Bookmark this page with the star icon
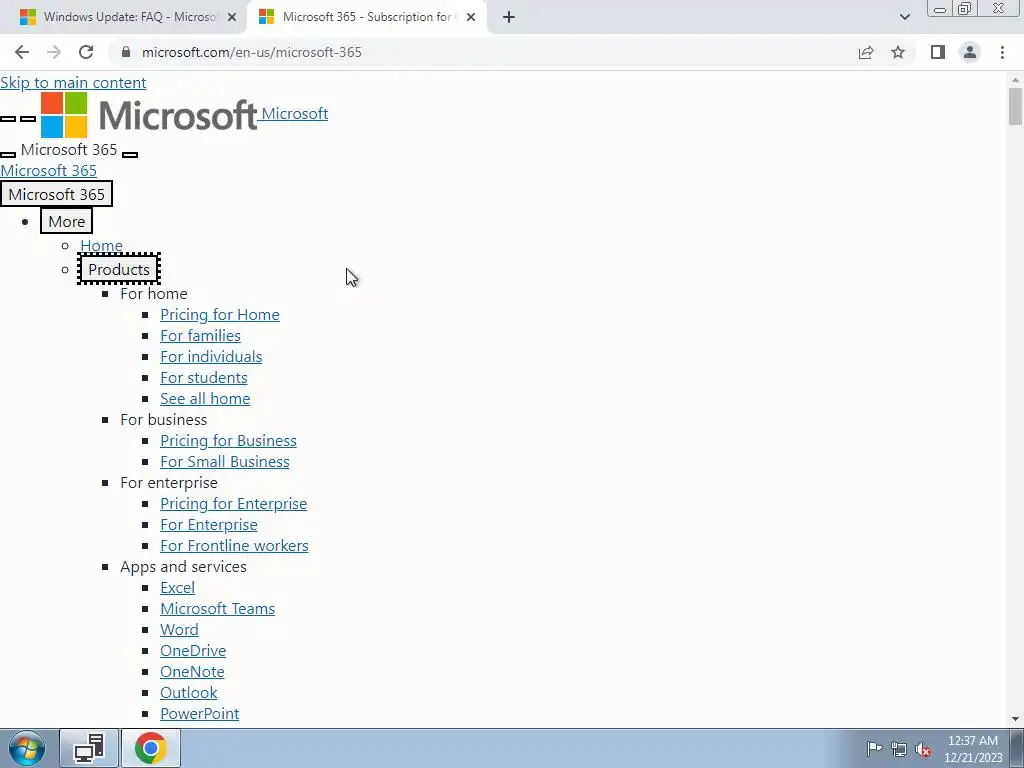This screenshot has height=768, width=1024. point(898,52)
